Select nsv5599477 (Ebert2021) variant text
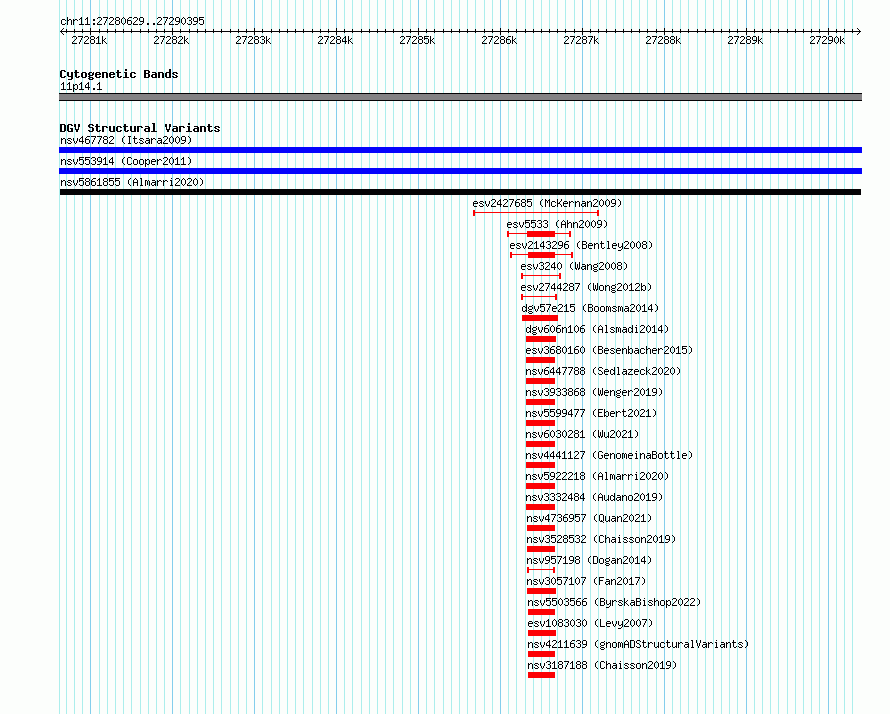Screen dimensions: 890x714 [x=591, y=413]
